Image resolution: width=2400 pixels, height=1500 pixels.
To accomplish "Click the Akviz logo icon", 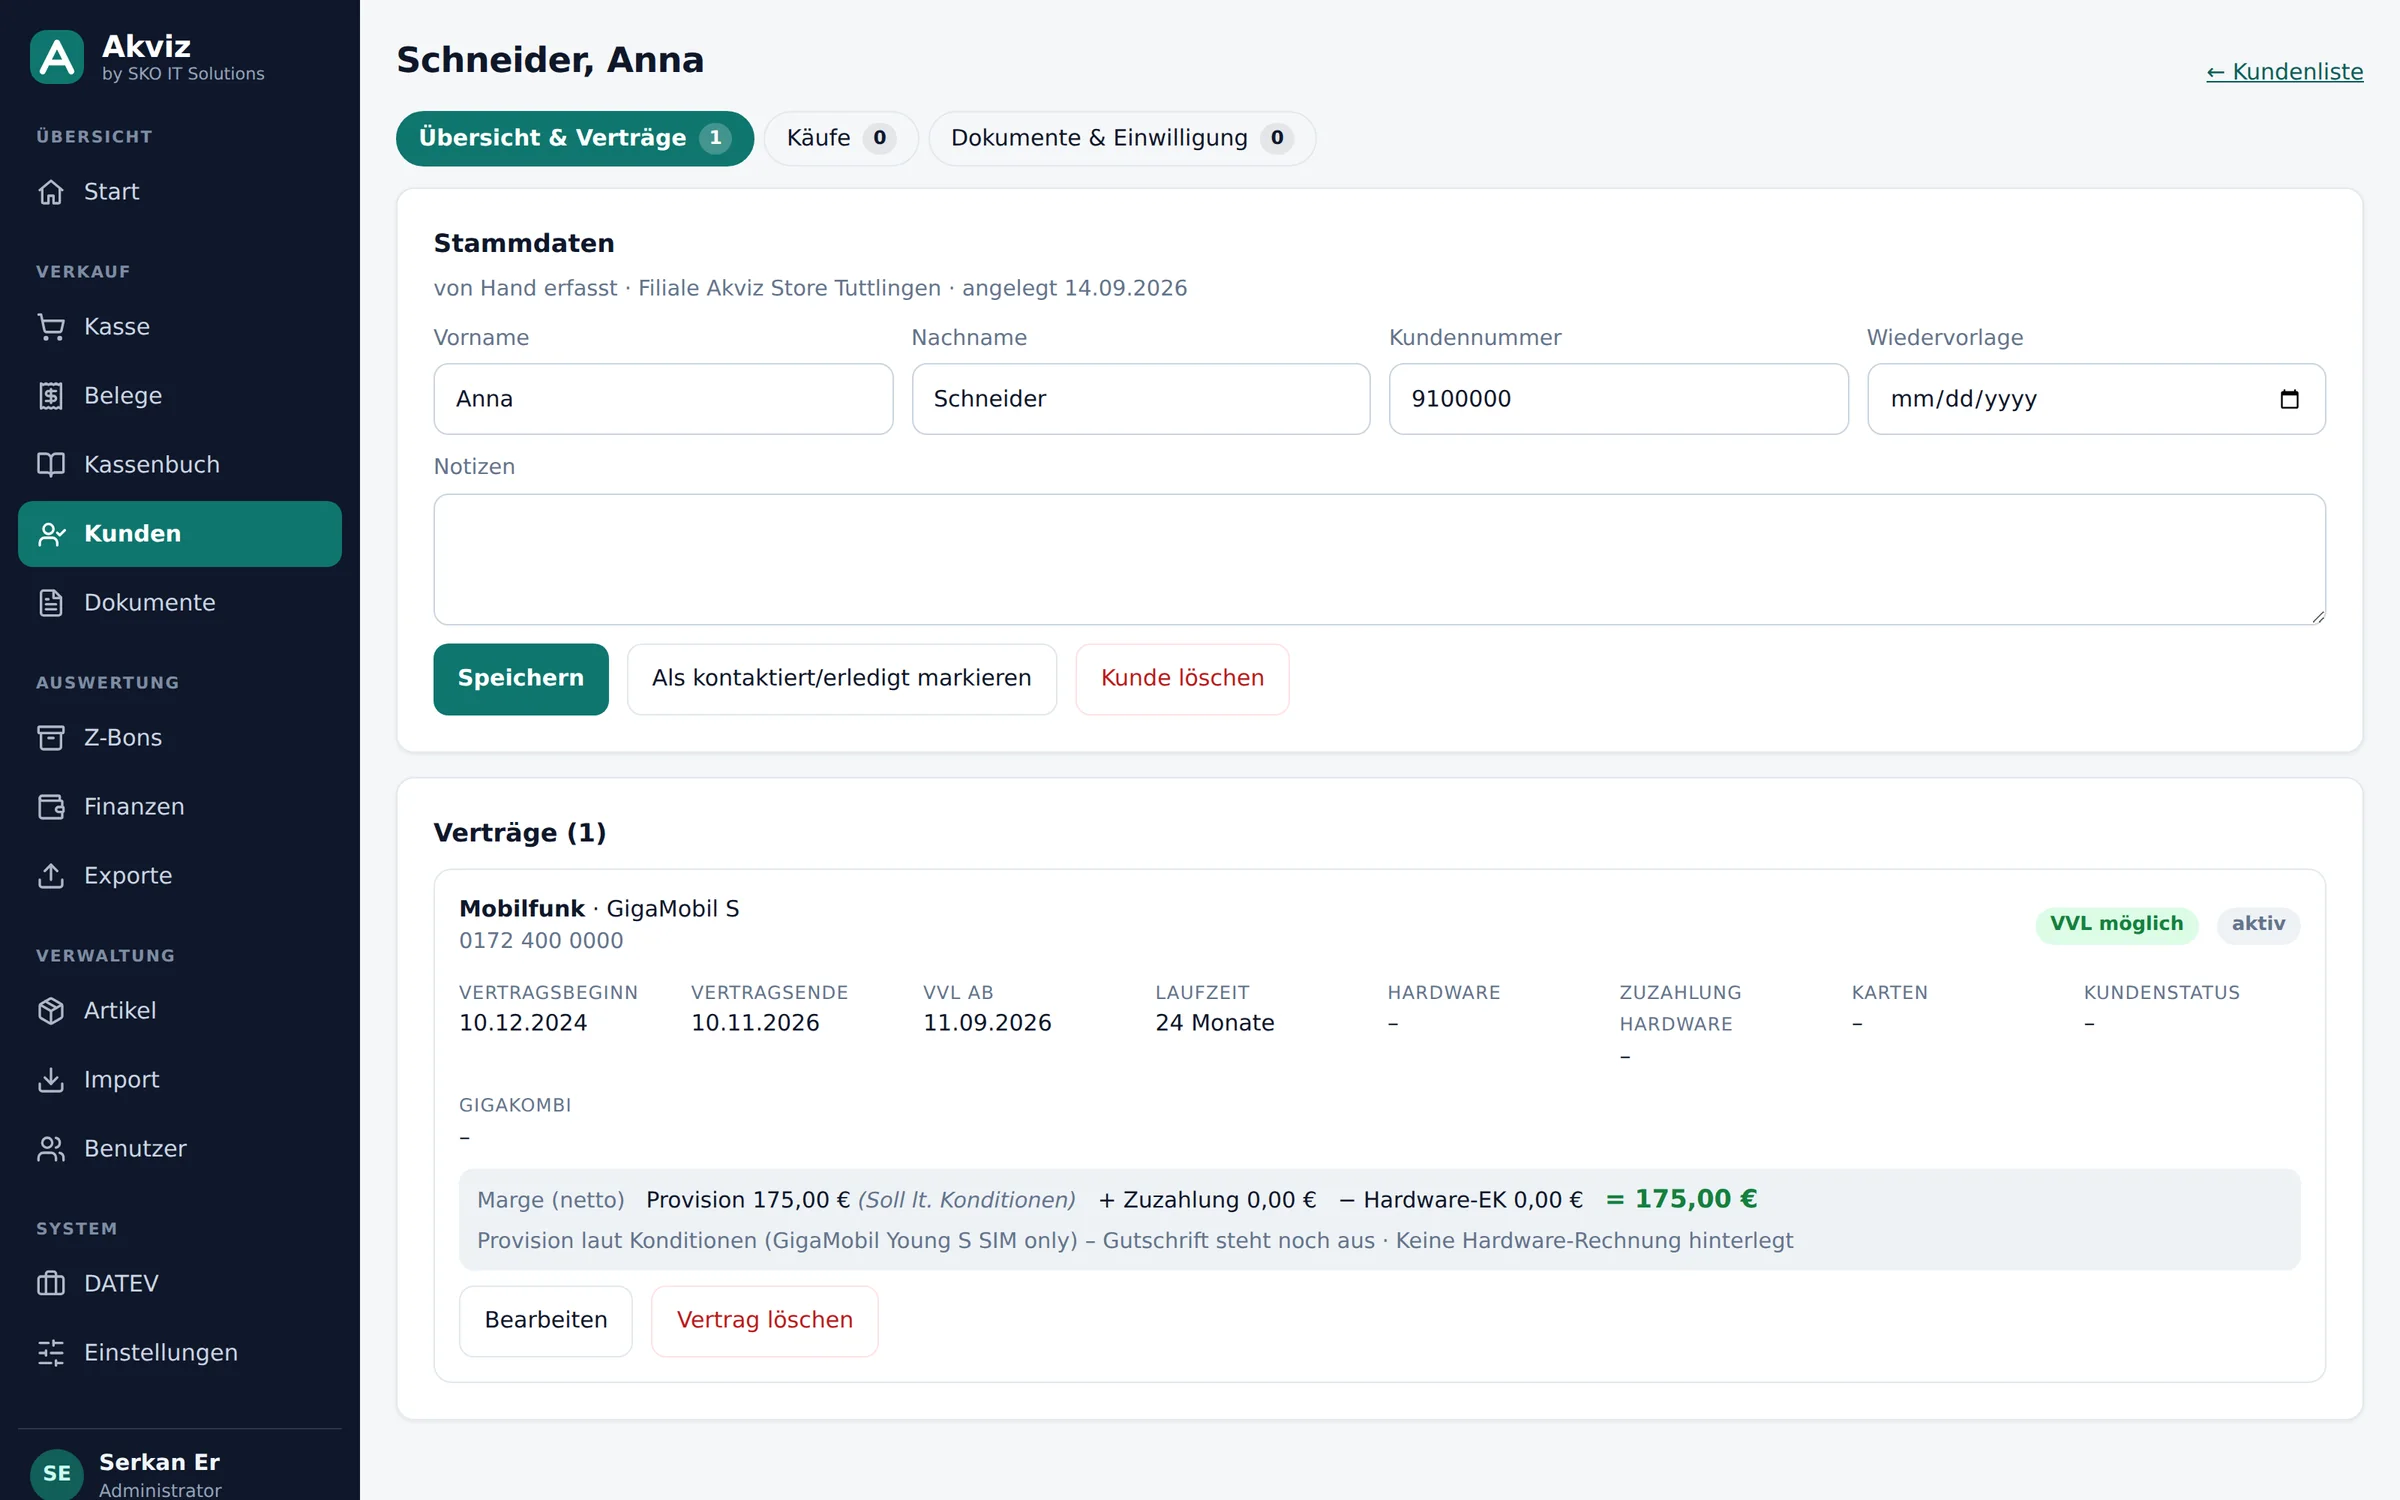I will [57, 57].
